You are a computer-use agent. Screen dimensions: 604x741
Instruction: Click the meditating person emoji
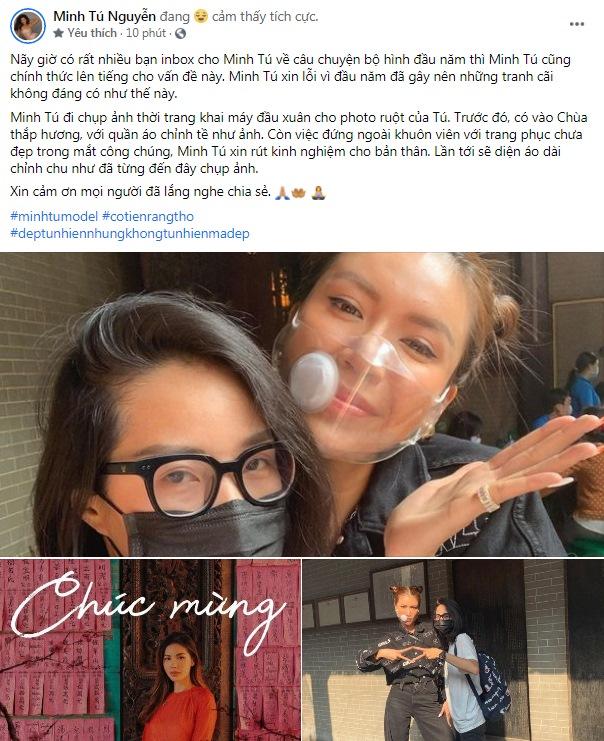319,192
